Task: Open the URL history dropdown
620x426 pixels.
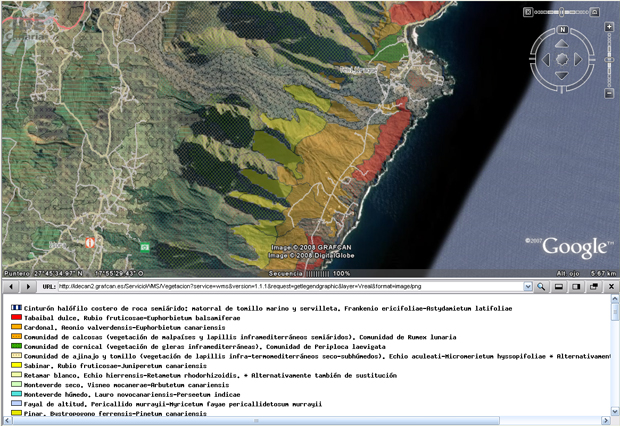Action: (x=527, y=286)
